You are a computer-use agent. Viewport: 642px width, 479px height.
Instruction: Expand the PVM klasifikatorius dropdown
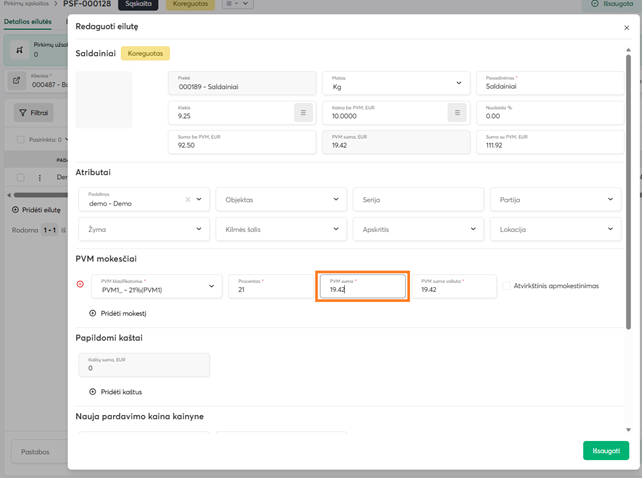click(212, 286)
